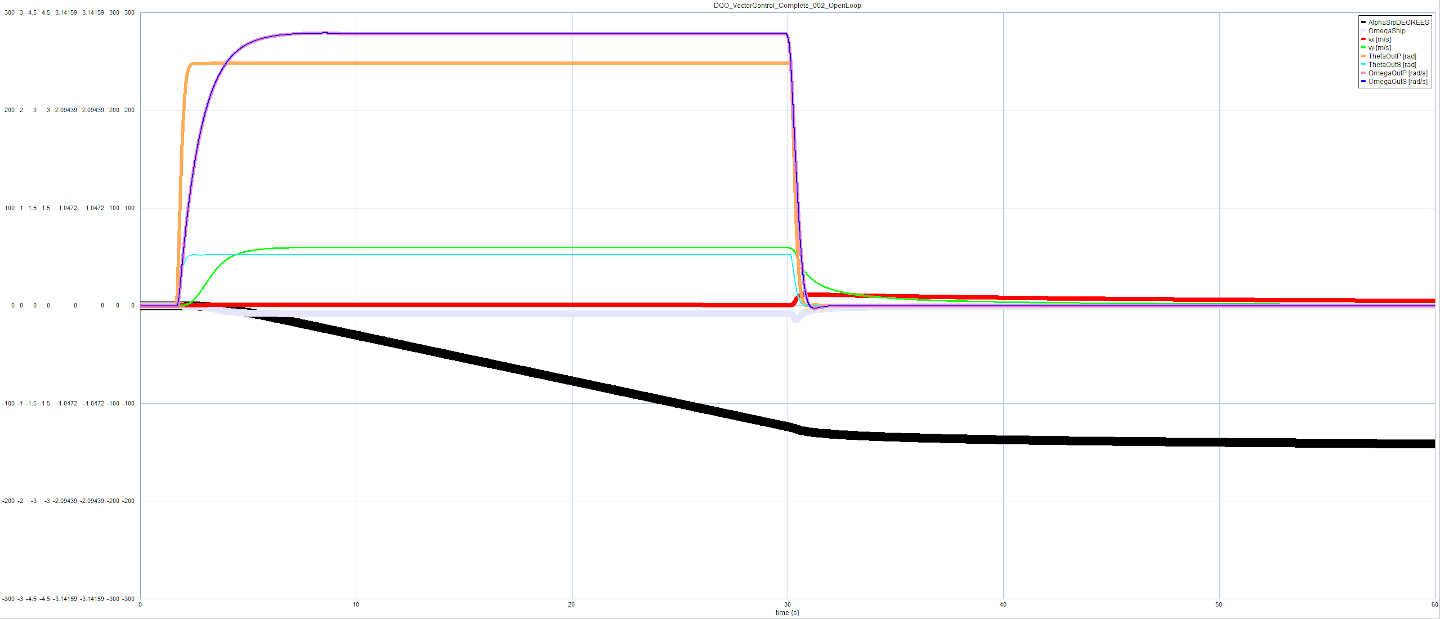Screen dimensions: 1440x619
Task: Click the x-axis tick labeled 40
Action: [x=1003, y=605]
